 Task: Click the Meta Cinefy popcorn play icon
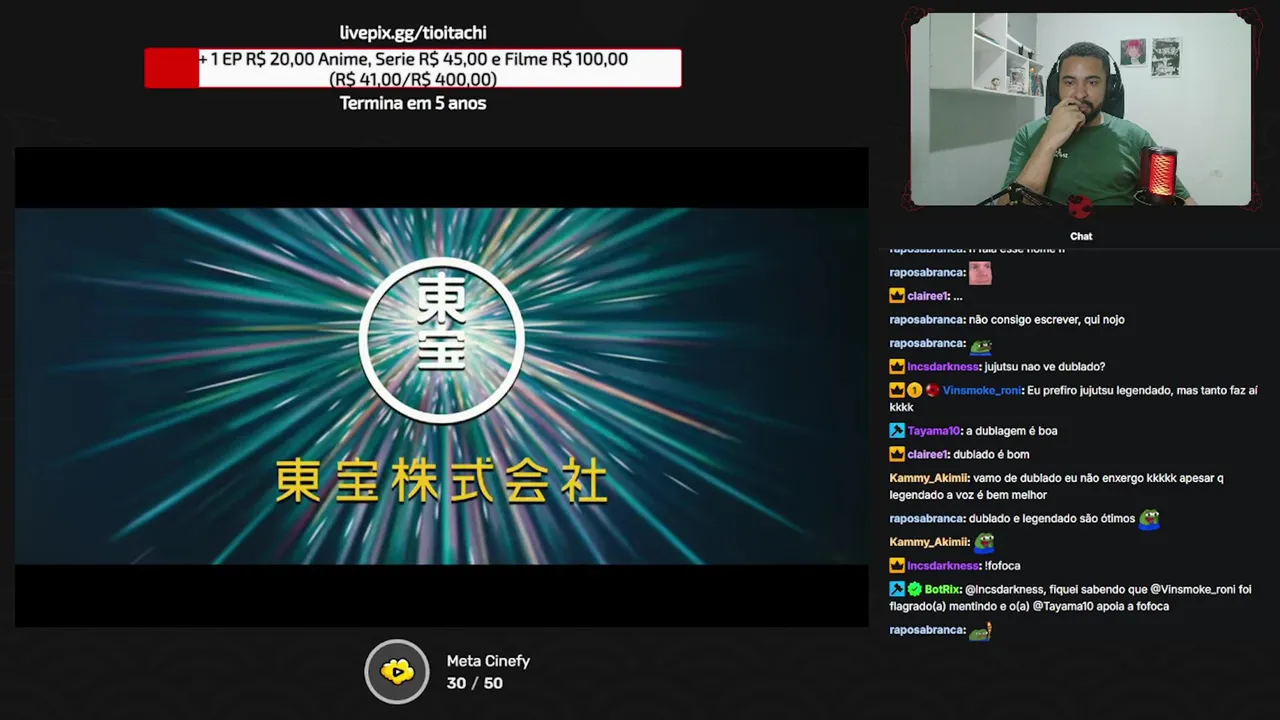[x=397, y=671]
